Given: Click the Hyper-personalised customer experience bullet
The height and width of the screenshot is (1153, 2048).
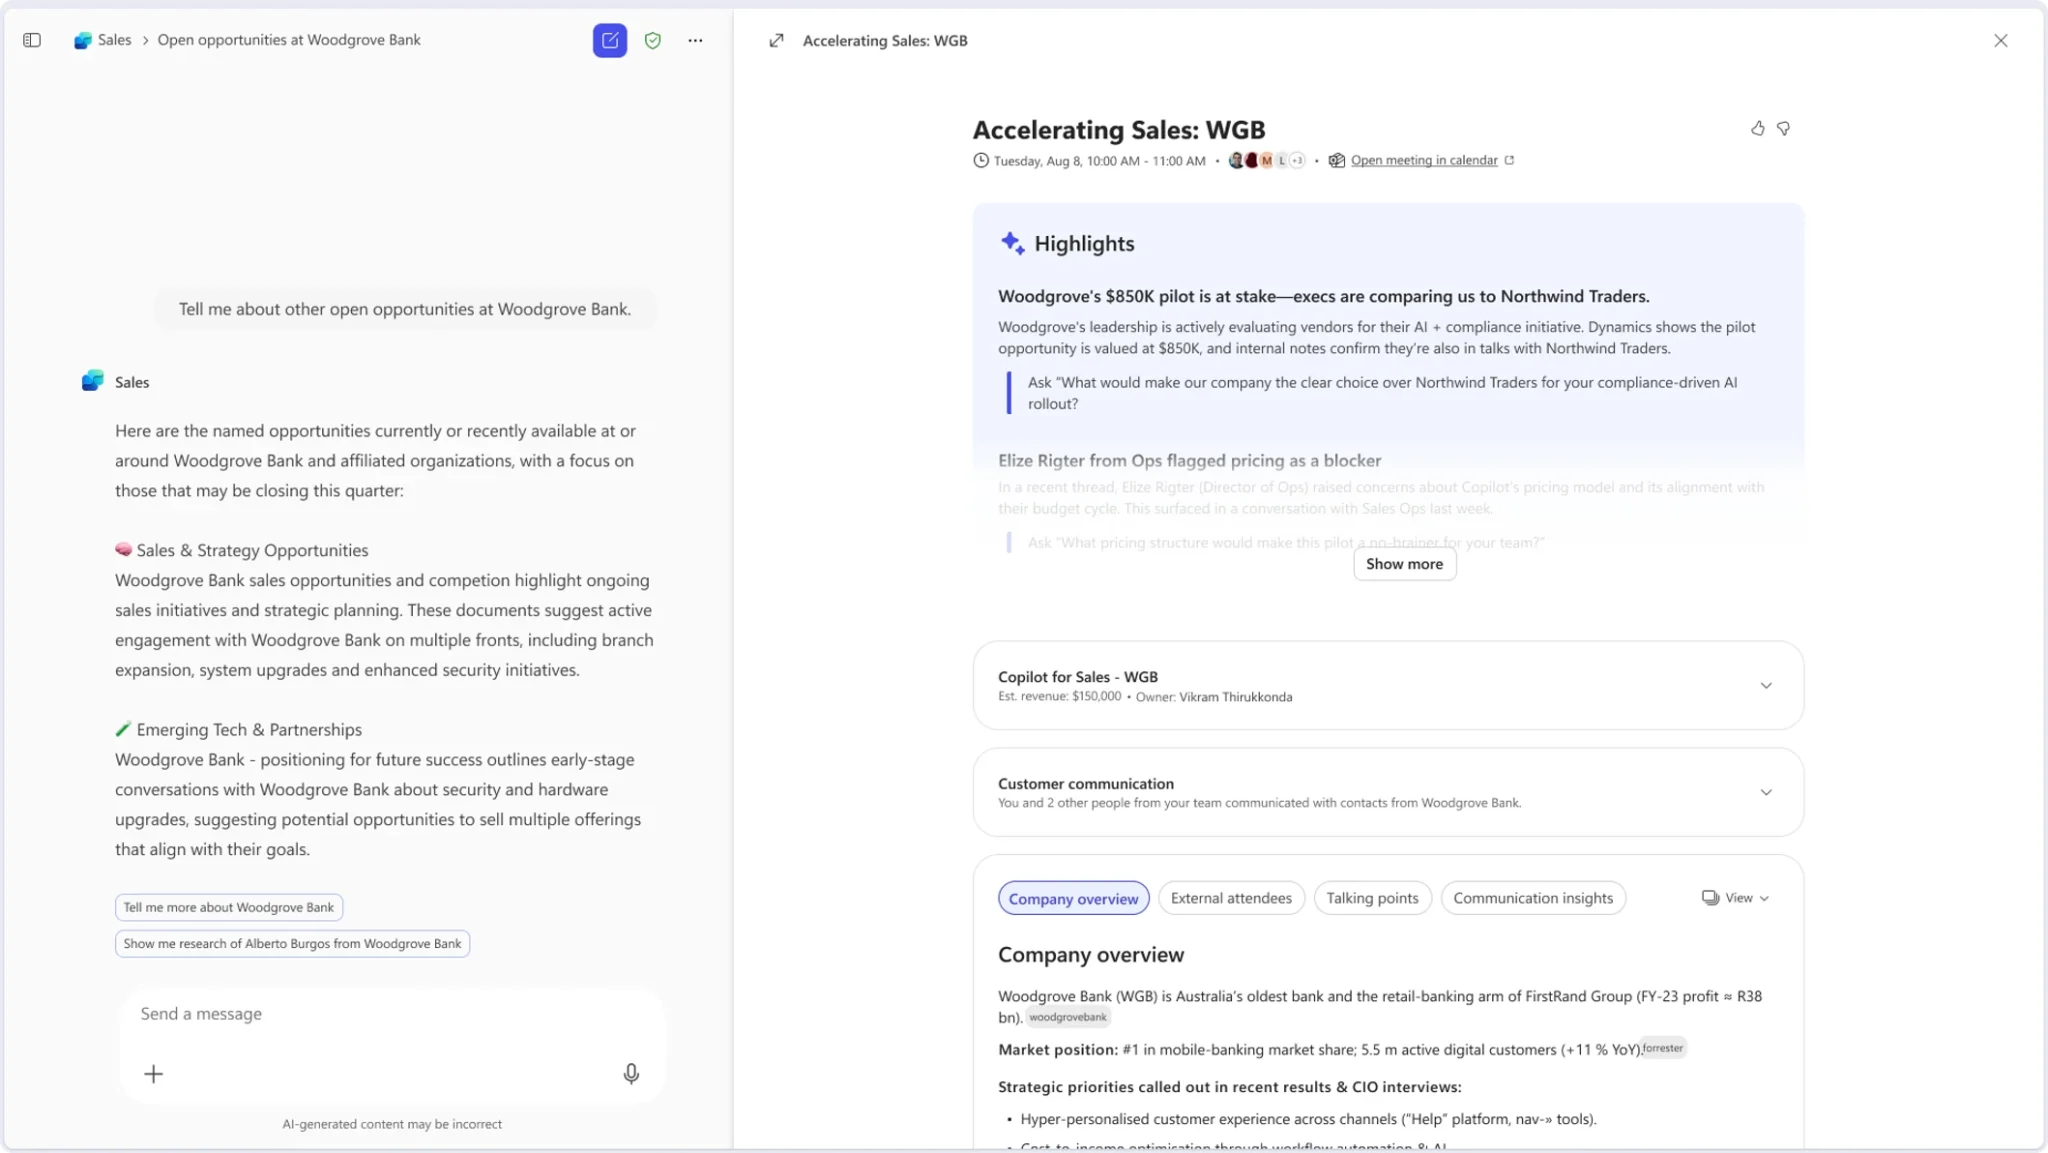Looking at the screenshot, I should 1308,1119.
